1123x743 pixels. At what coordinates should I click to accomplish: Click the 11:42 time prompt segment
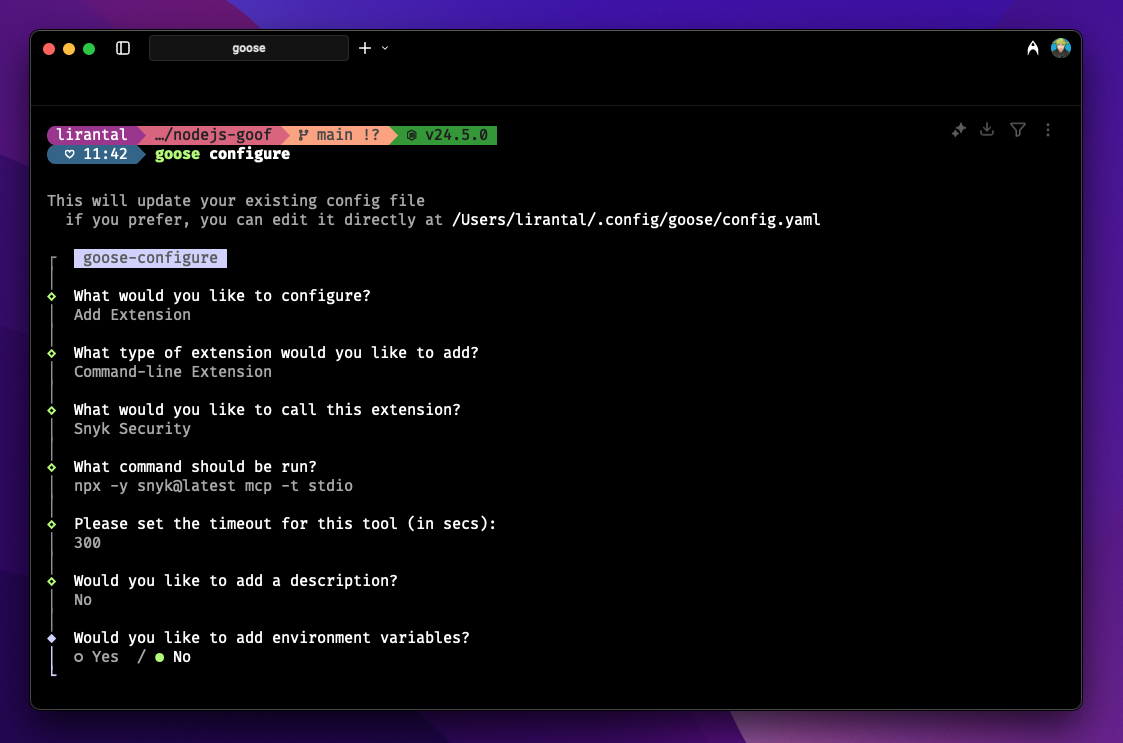coord(97,154)
